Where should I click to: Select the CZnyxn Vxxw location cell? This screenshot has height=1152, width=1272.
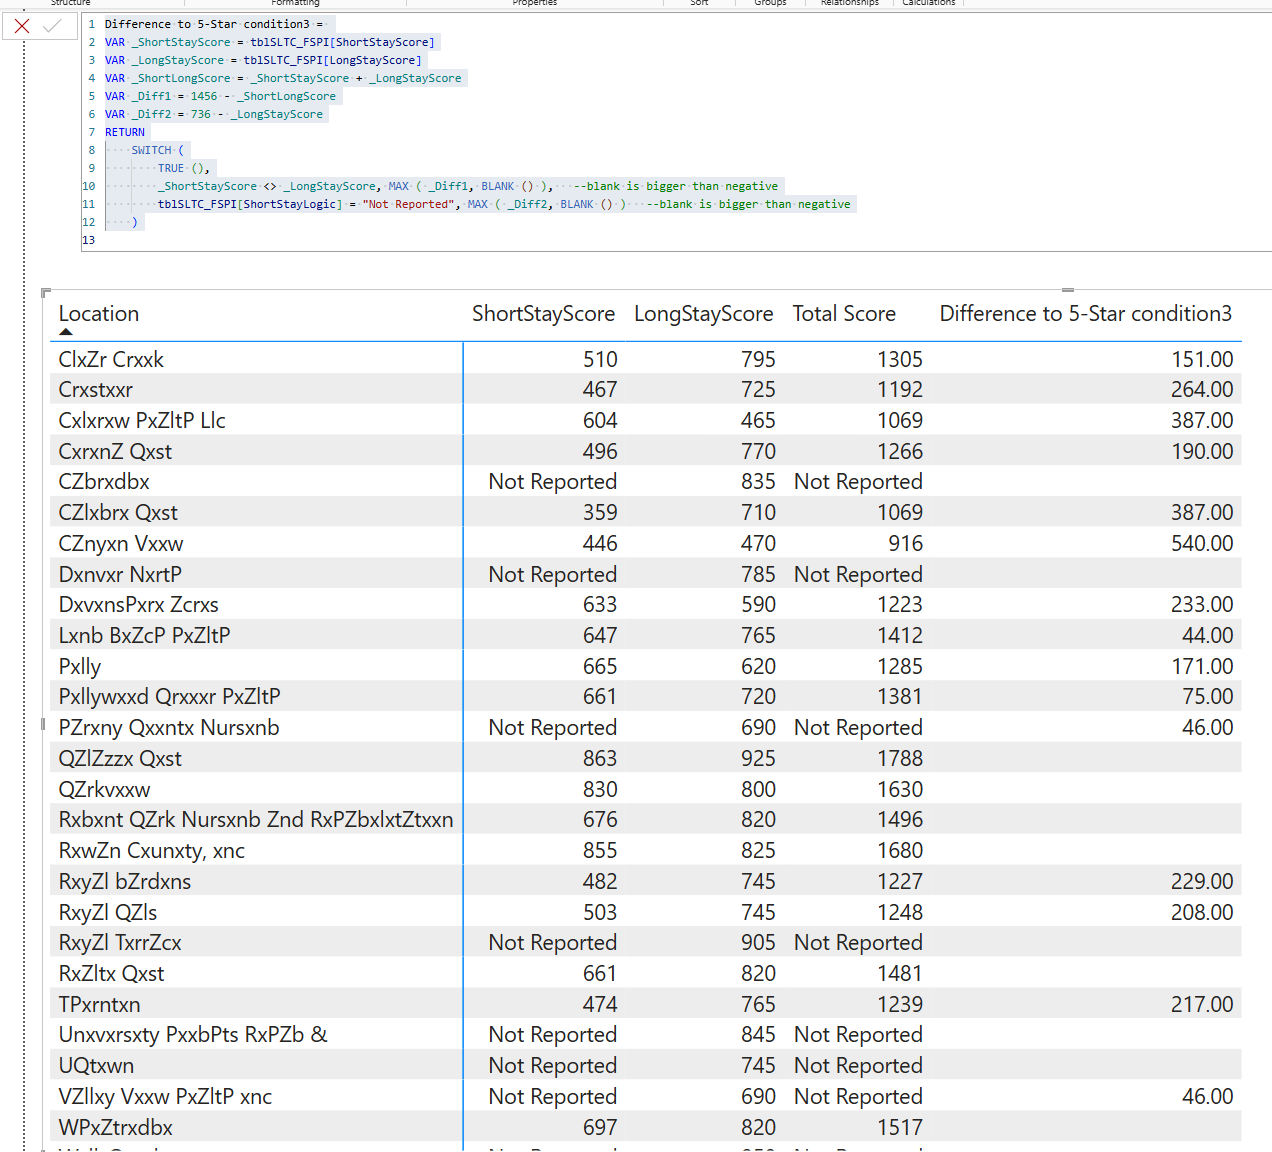pyautogui.click(x=121, y=544)
